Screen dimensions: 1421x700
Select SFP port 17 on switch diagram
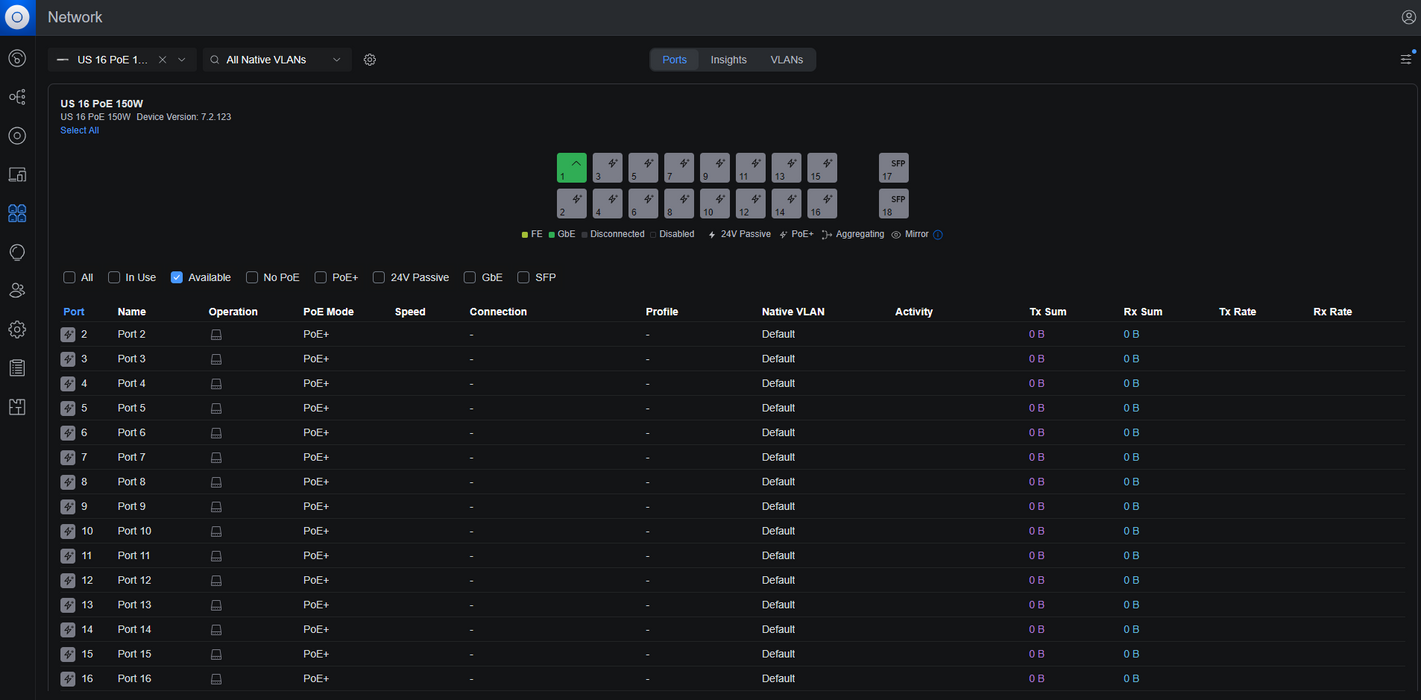pyautogui.click(x=894, y=168)
